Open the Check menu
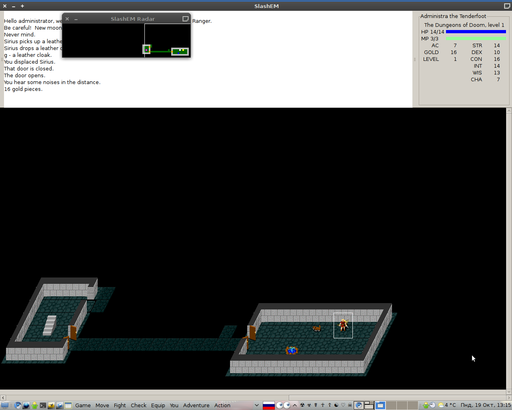The height and width of the screenshot is (410, 512). 138,405
